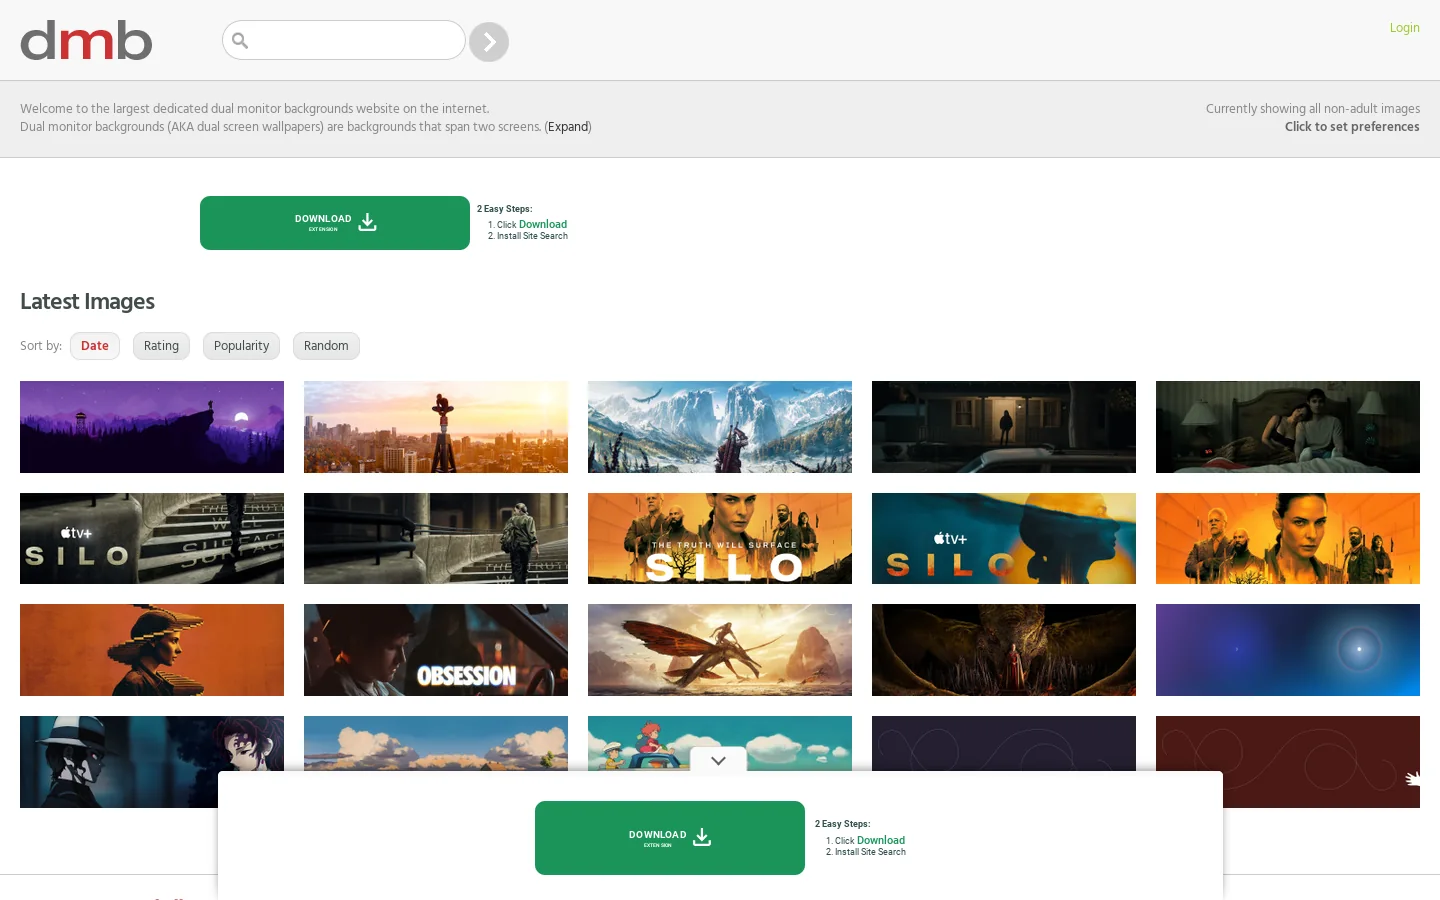Image resolution: width=1440 pixels, height=900 pixels.
Task: Open the person climbing stairs wallpaper
Action: [436, 538]
